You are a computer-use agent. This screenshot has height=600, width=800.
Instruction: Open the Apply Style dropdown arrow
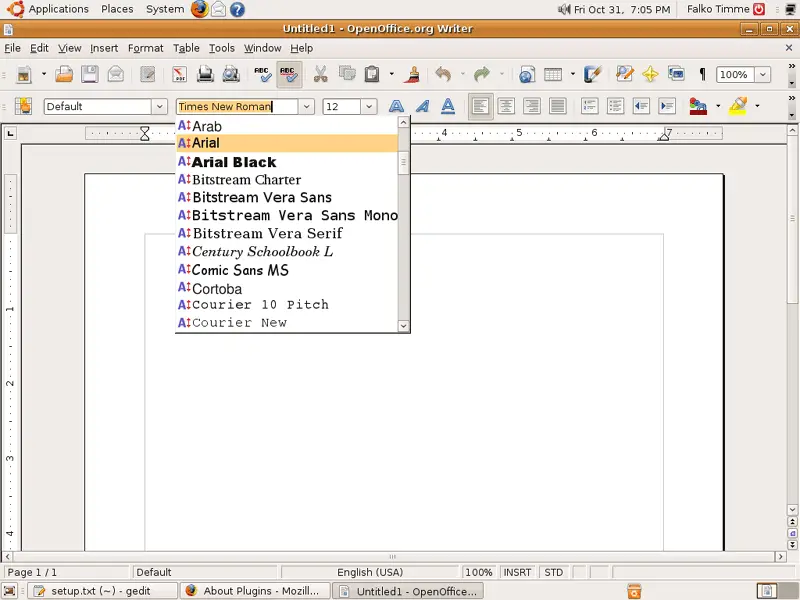[159, 107]
